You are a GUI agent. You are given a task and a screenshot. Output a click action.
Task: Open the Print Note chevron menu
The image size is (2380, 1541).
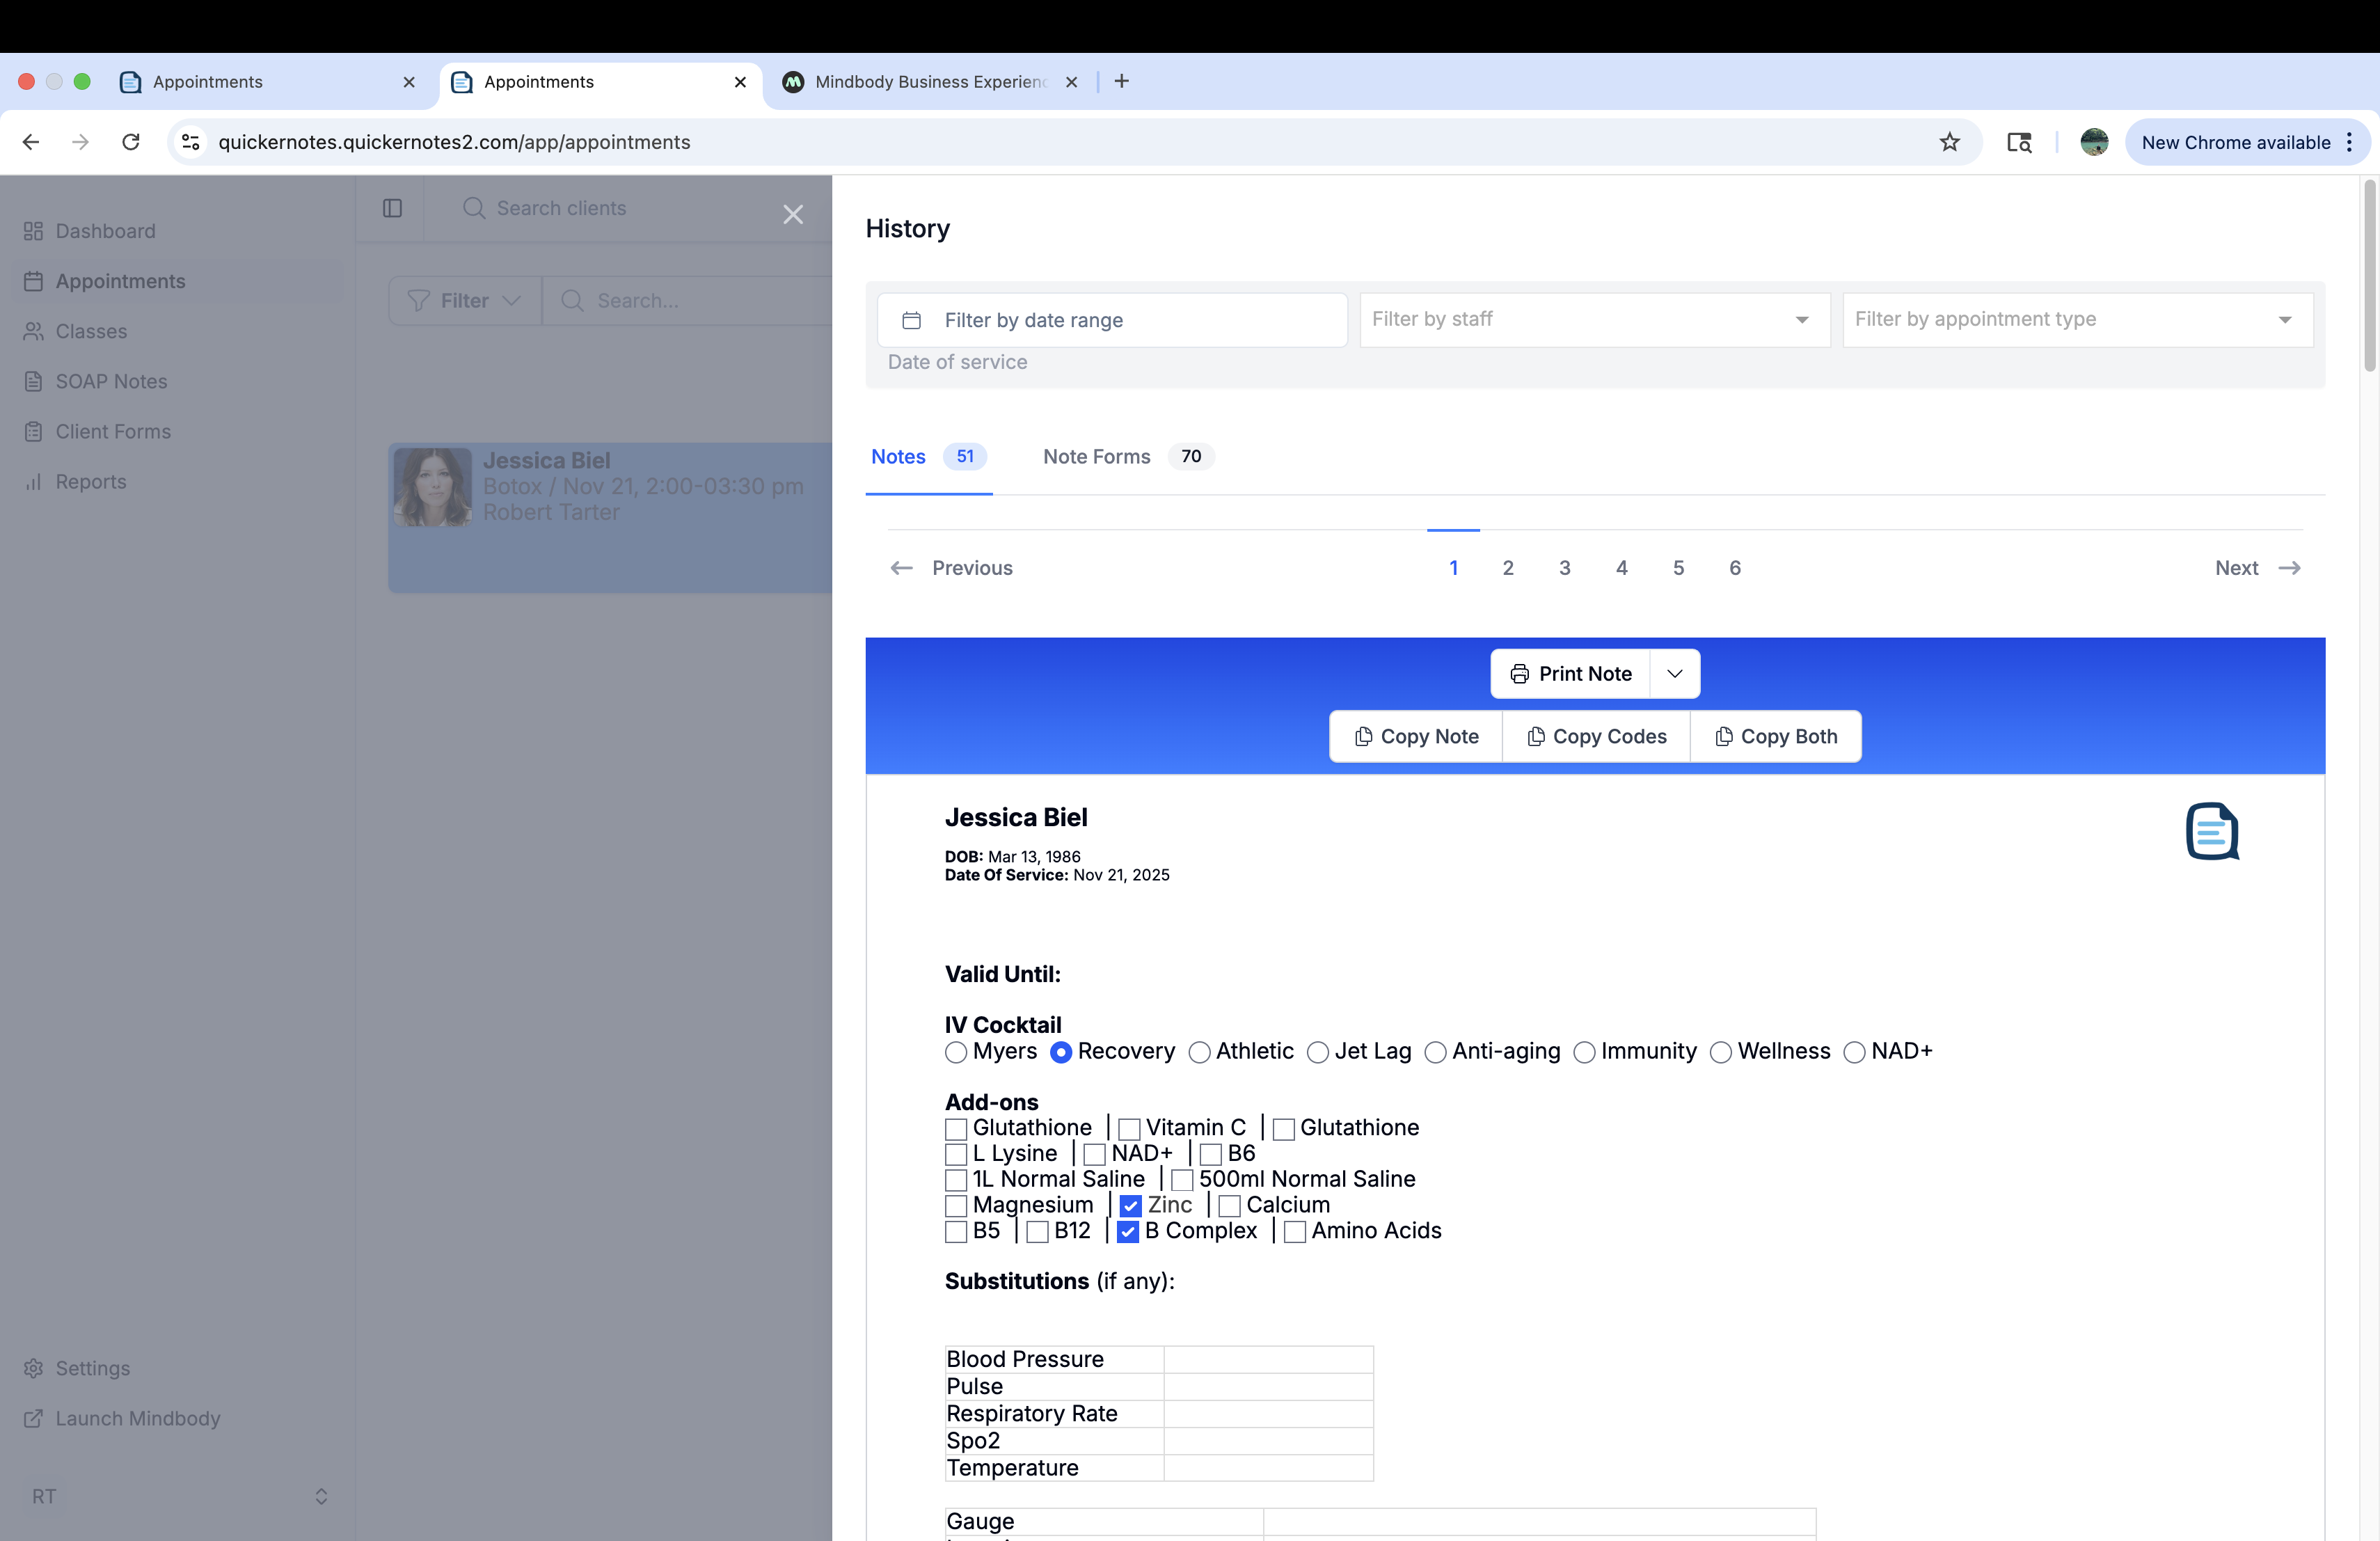[x=1675, y=674]
